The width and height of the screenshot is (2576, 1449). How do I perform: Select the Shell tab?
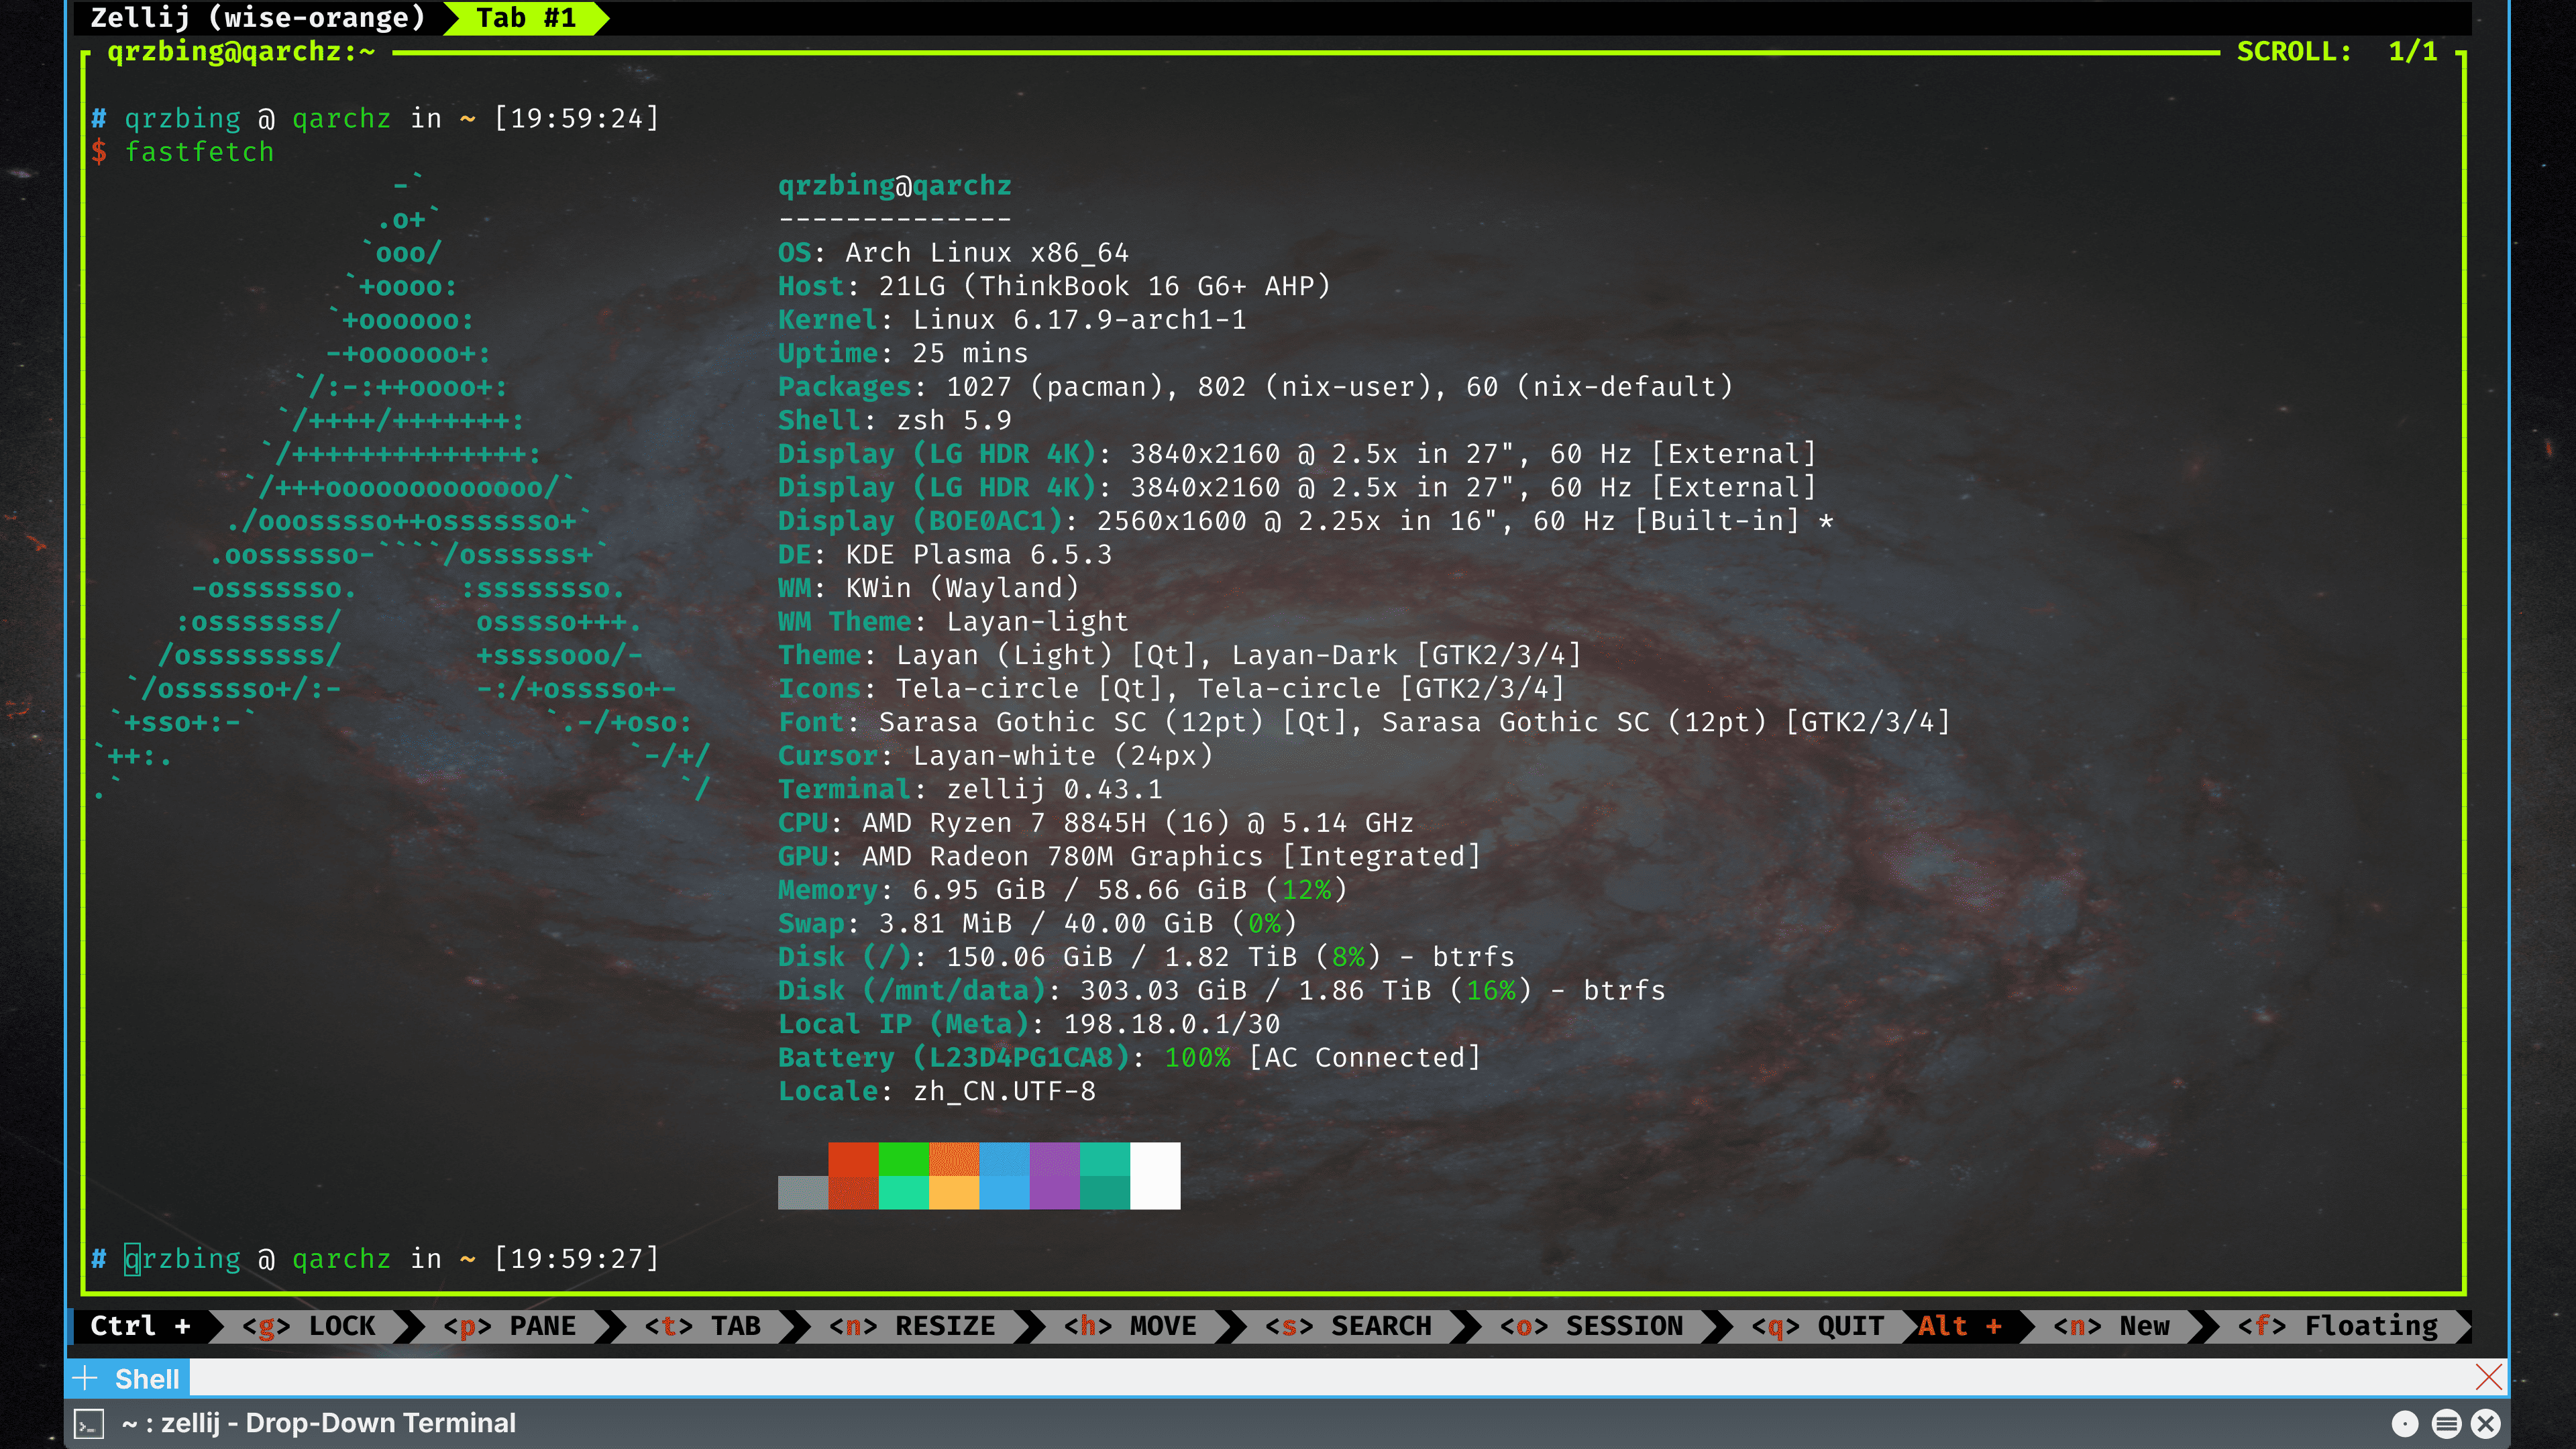[x=146, y=1379]
